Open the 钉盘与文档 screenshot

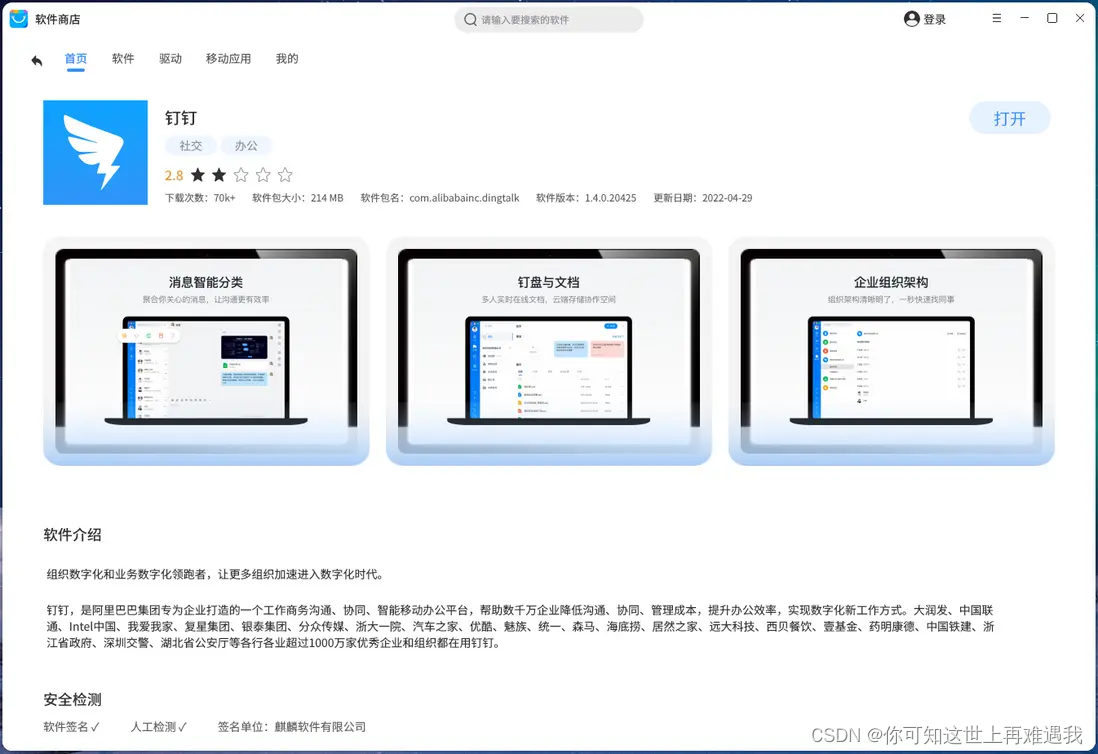tap(549, 351)
